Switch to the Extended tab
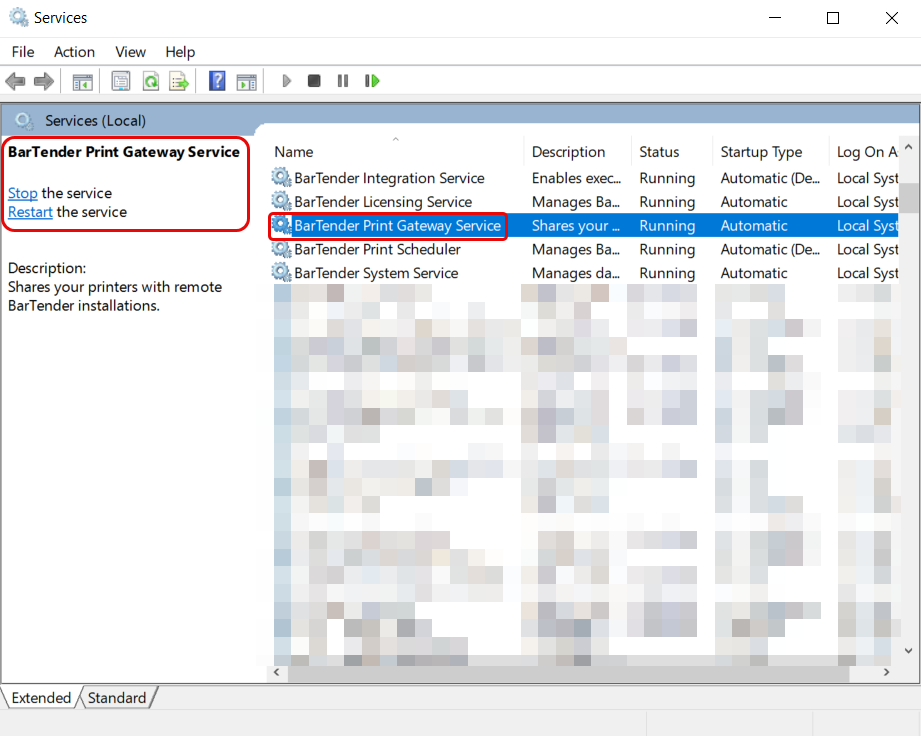 pyautogui.click(x=41, y=698)
